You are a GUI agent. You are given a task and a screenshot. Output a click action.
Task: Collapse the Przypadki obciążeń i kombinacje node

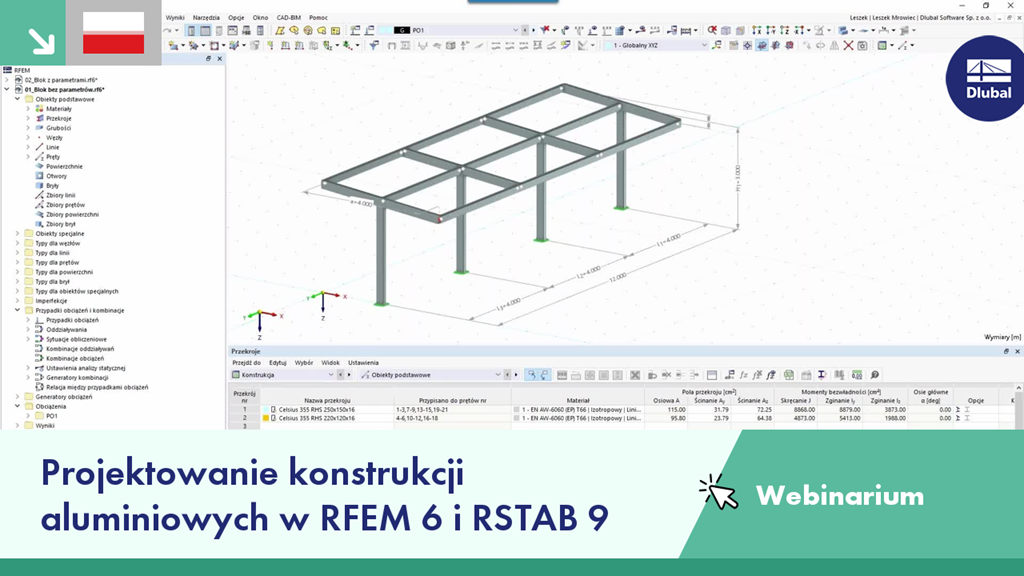[x=18, y=310]
